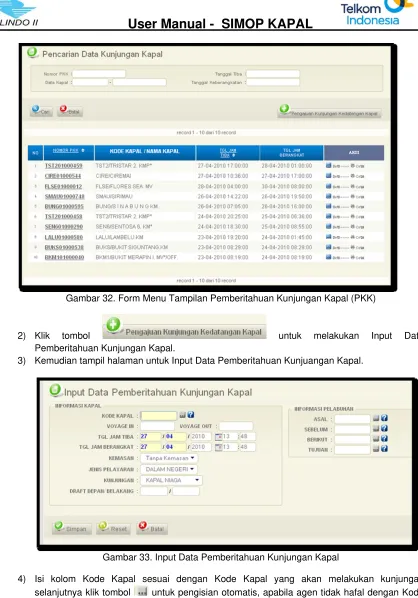Open PKK link BUNG01000595

(64, 206)
